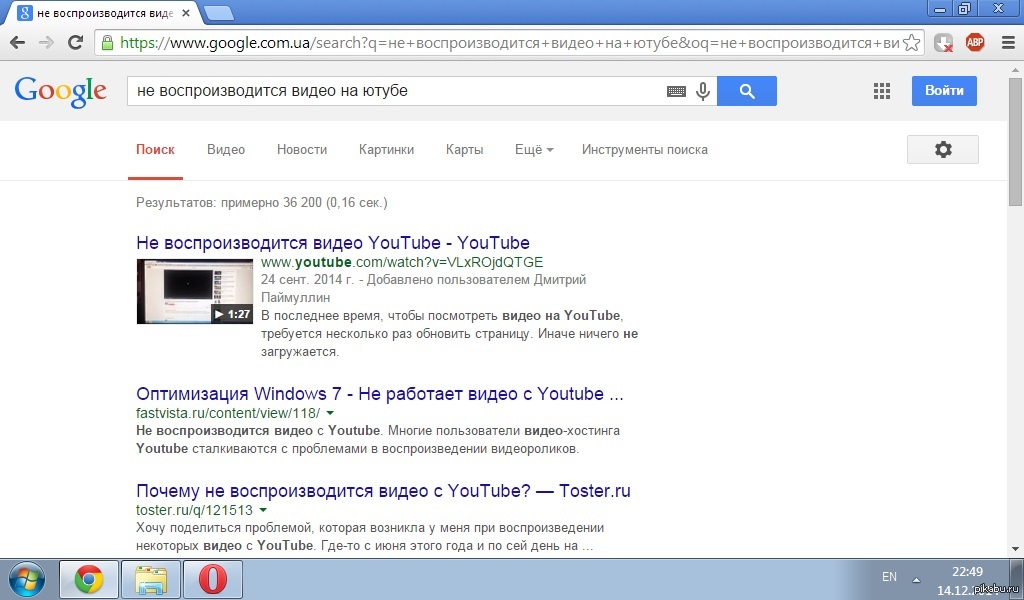Click the scrollbar up arrow

tap(1016, 69)
